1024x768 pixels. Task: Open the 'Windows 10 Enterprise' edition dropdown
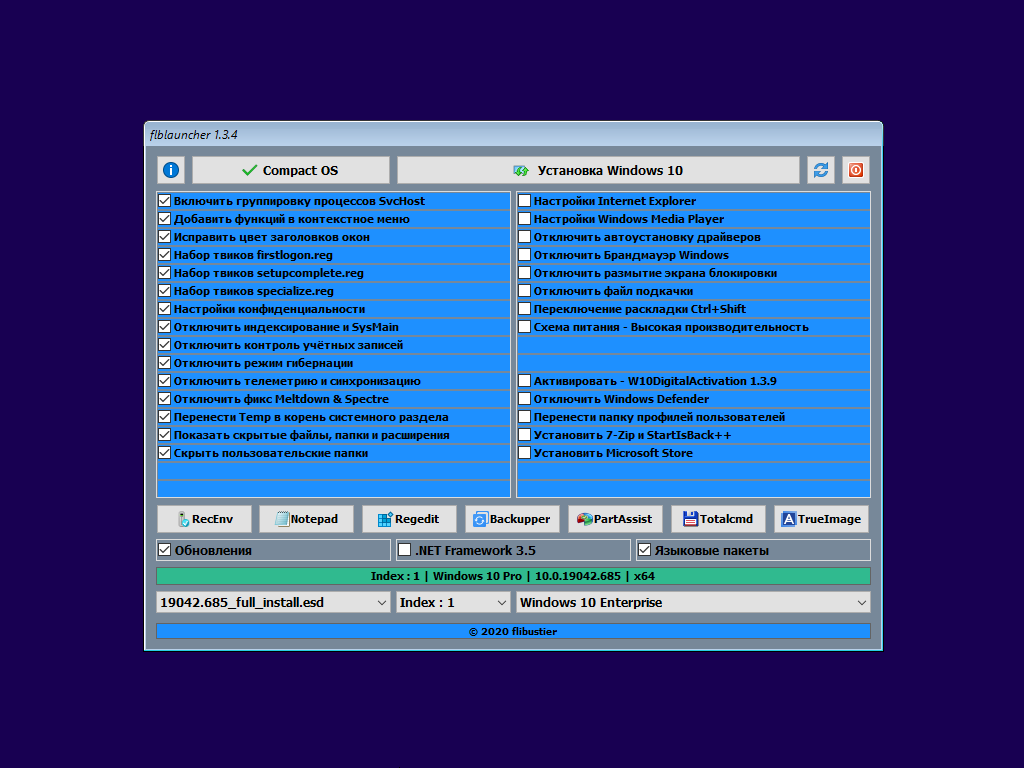pyautogui.click(x=692, y=602)
